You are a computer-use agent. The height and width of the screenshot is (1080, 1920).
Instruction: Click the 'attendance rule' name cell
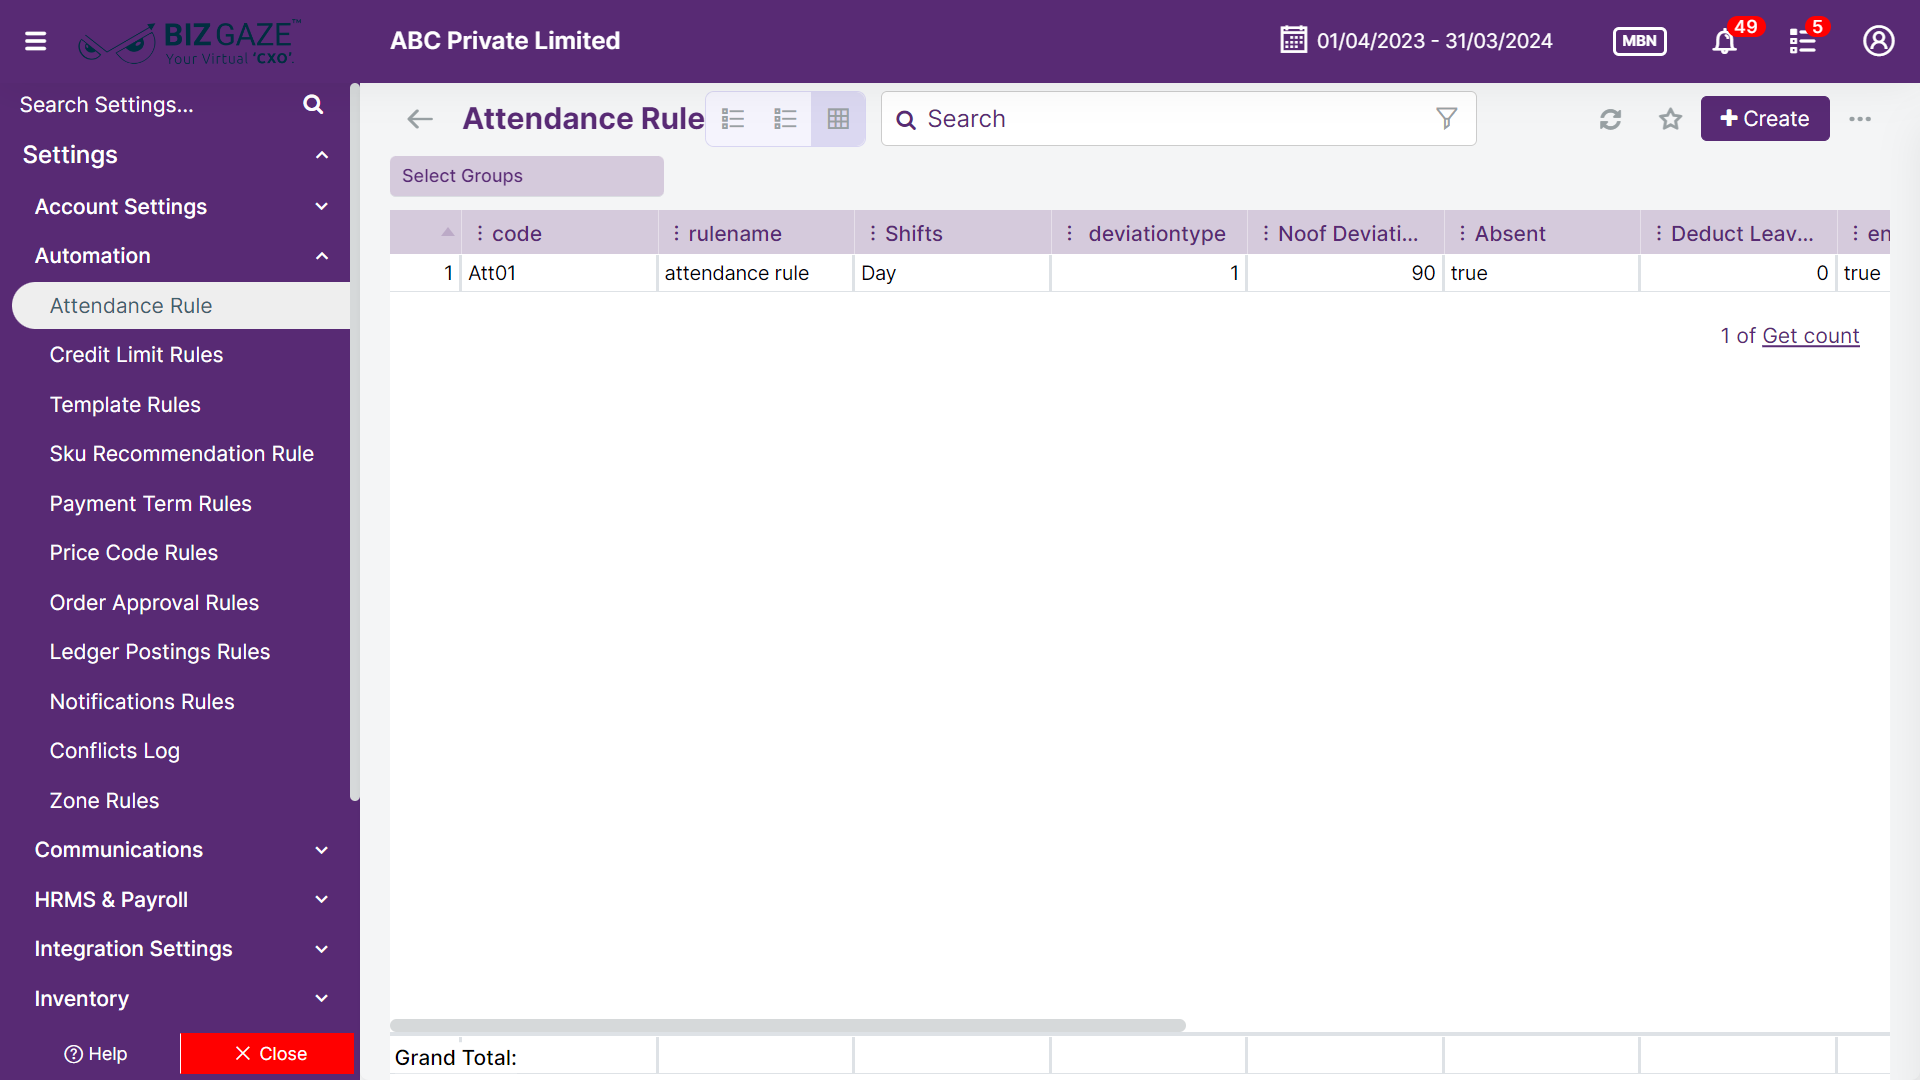click(x=755, y=273)
